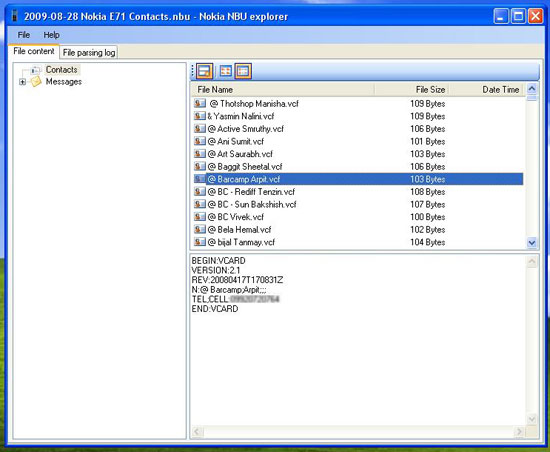Sort by File Name column header
The image size is (550, 452).
283,90
